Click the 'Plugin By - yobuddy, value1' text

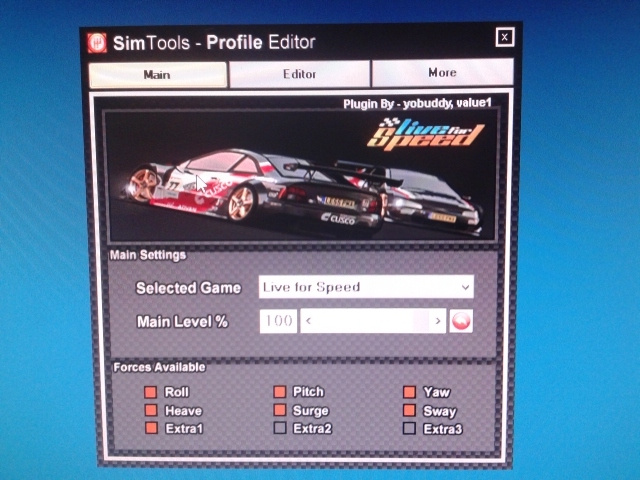coord(417,104)
